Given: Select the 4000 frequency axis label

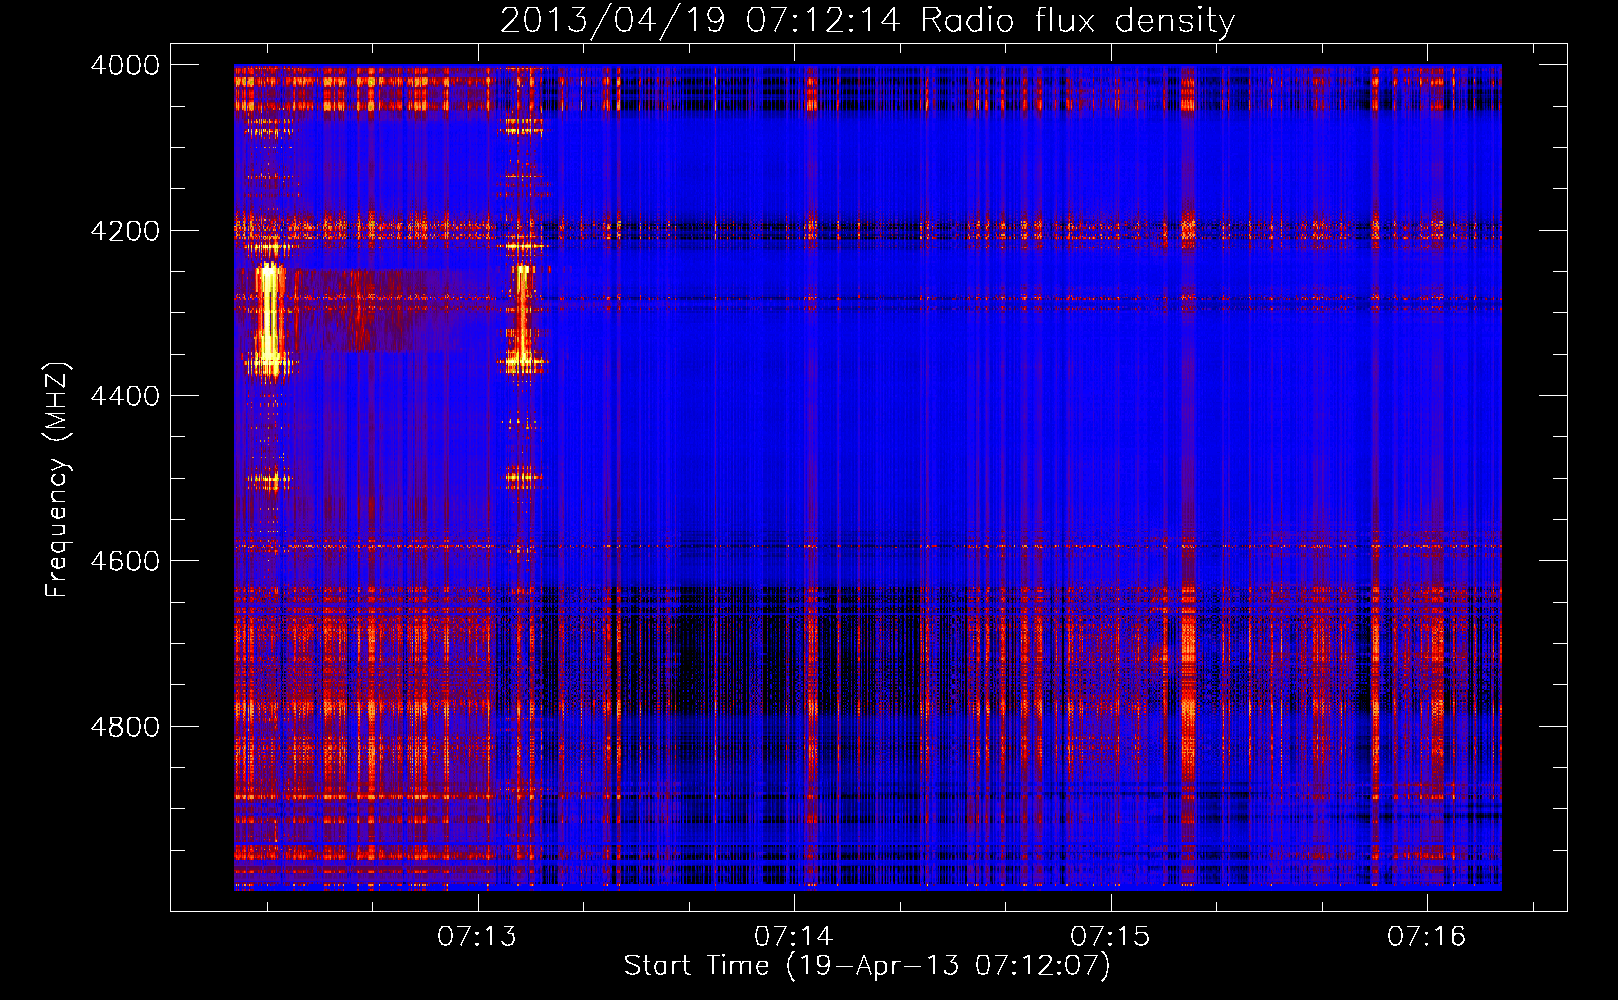Looking at the screenshot, I should pos(125,65).
